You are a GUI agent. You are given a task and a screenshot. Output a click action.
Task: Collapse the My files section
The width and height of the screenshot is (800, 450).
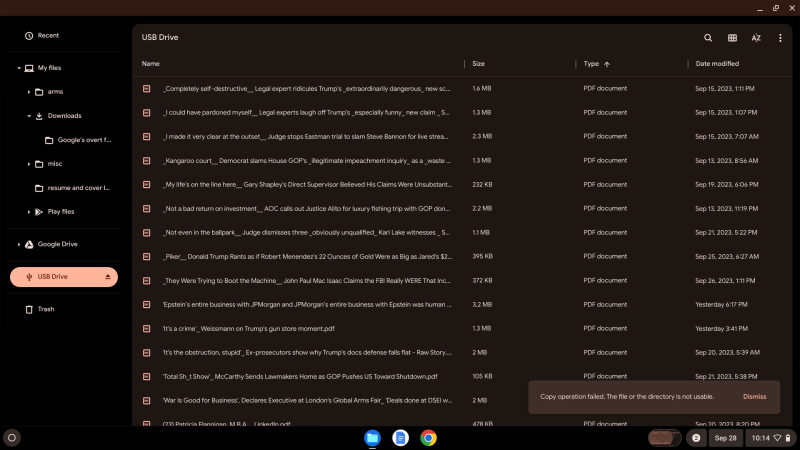(19, 68)
